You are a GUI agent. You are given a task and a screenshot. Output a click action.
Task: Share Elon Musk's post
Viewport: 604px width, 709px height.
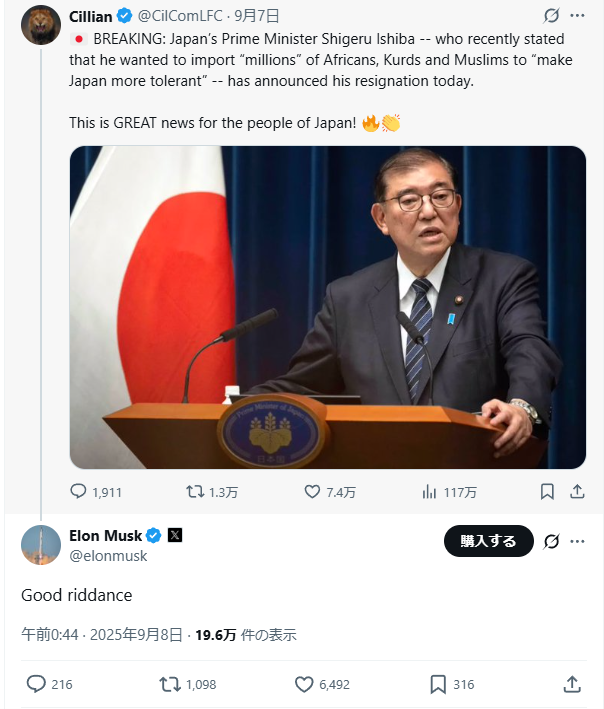point(572,684)
